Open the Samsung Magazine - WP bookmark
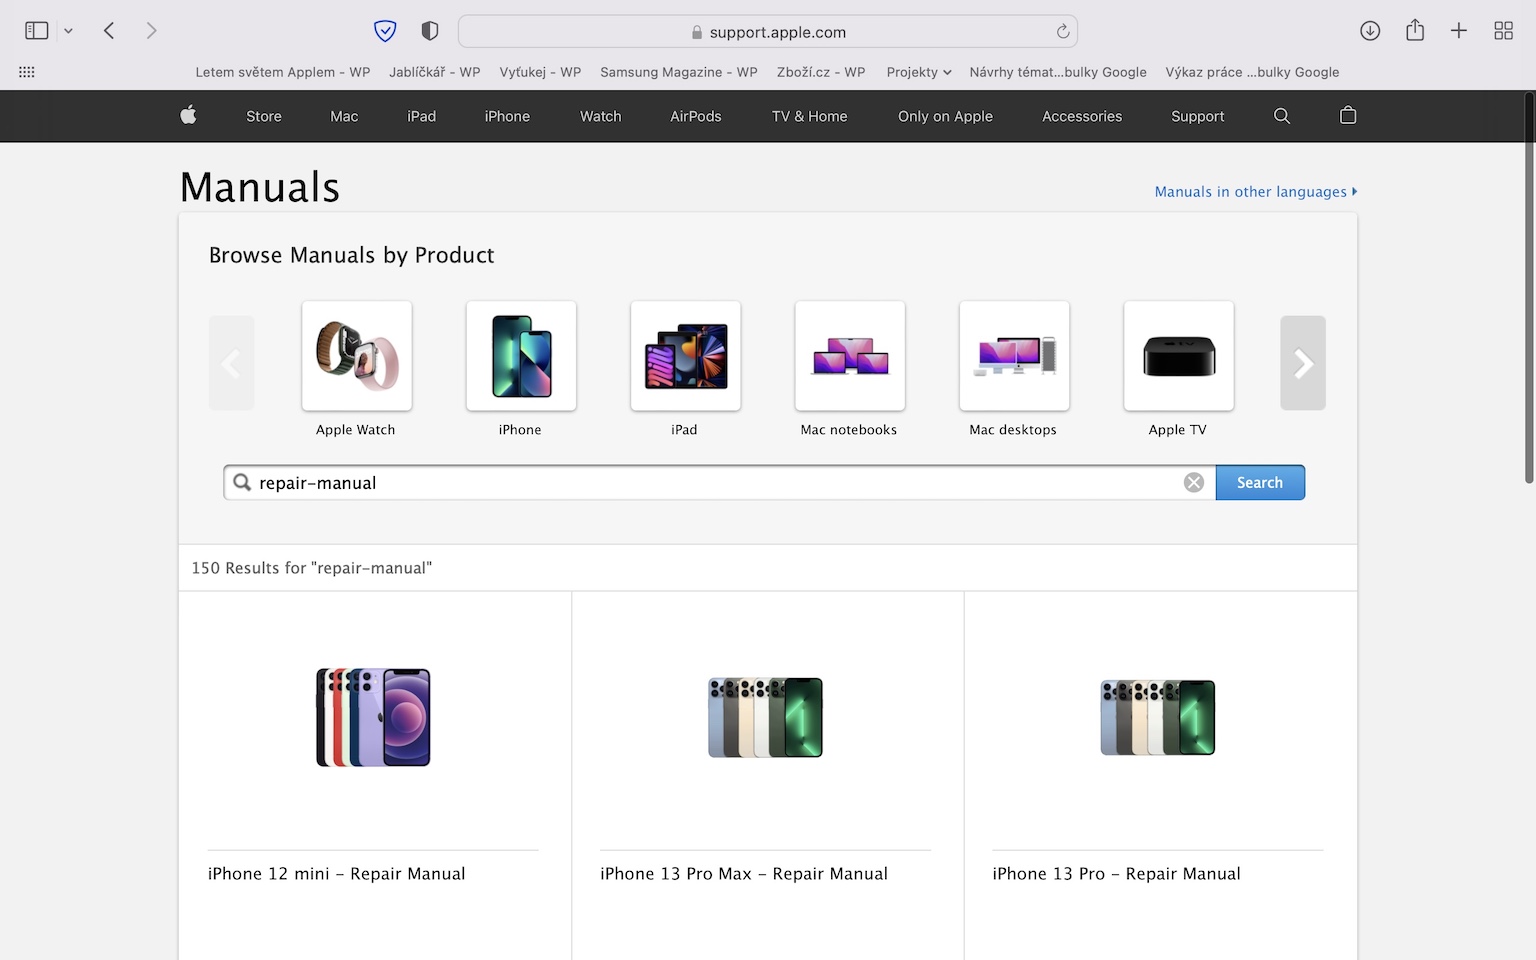The height and width of the screenshot is (960, 1536). 679,72
